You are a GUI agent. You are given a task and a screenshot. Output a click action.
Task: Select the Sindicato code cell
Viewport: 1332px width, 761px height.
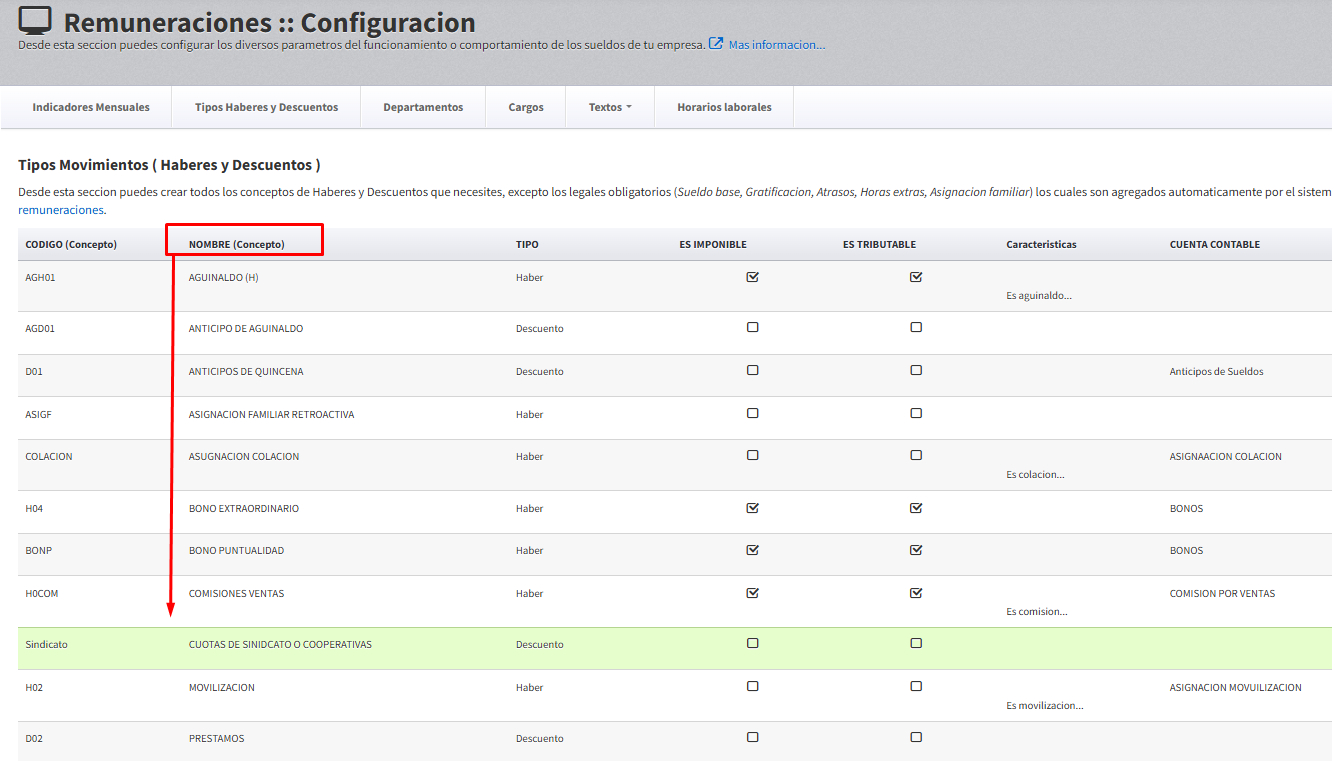coord(46,645)
